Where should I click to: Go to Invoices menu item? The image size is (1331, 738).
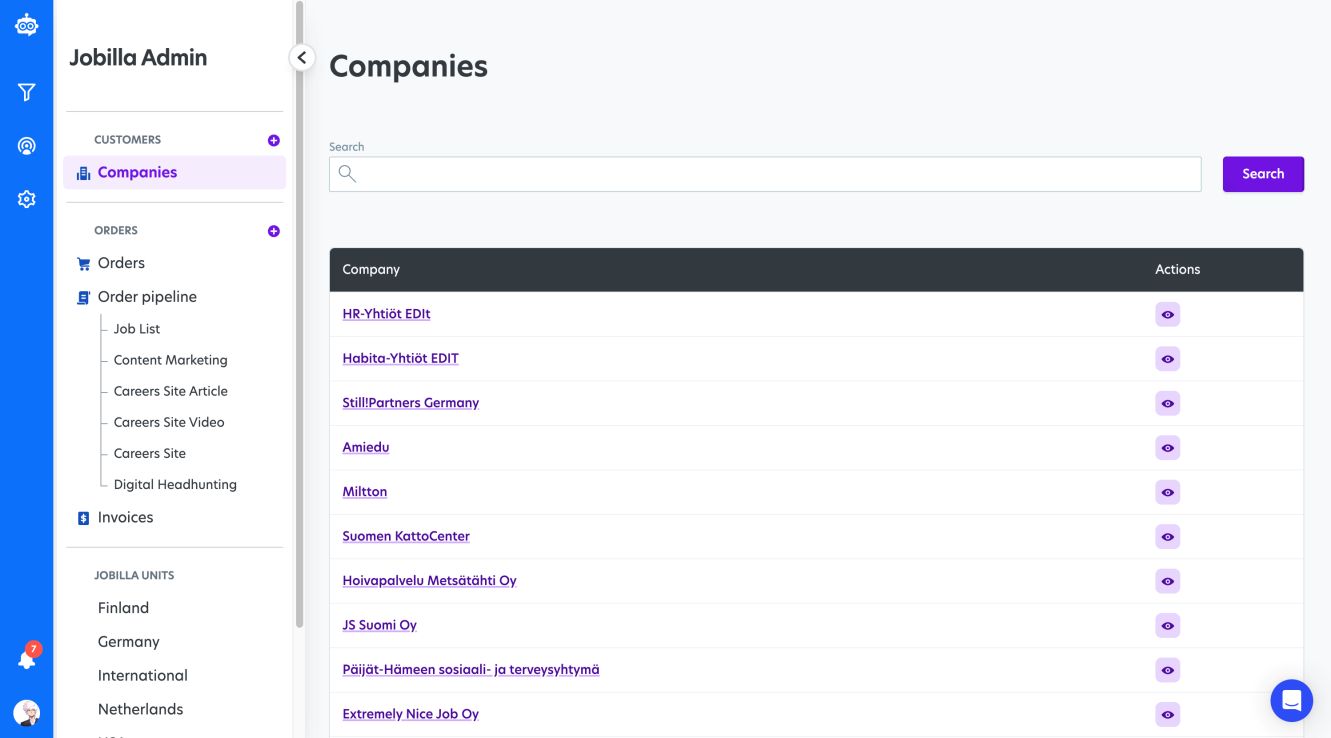tap(125, 518)
